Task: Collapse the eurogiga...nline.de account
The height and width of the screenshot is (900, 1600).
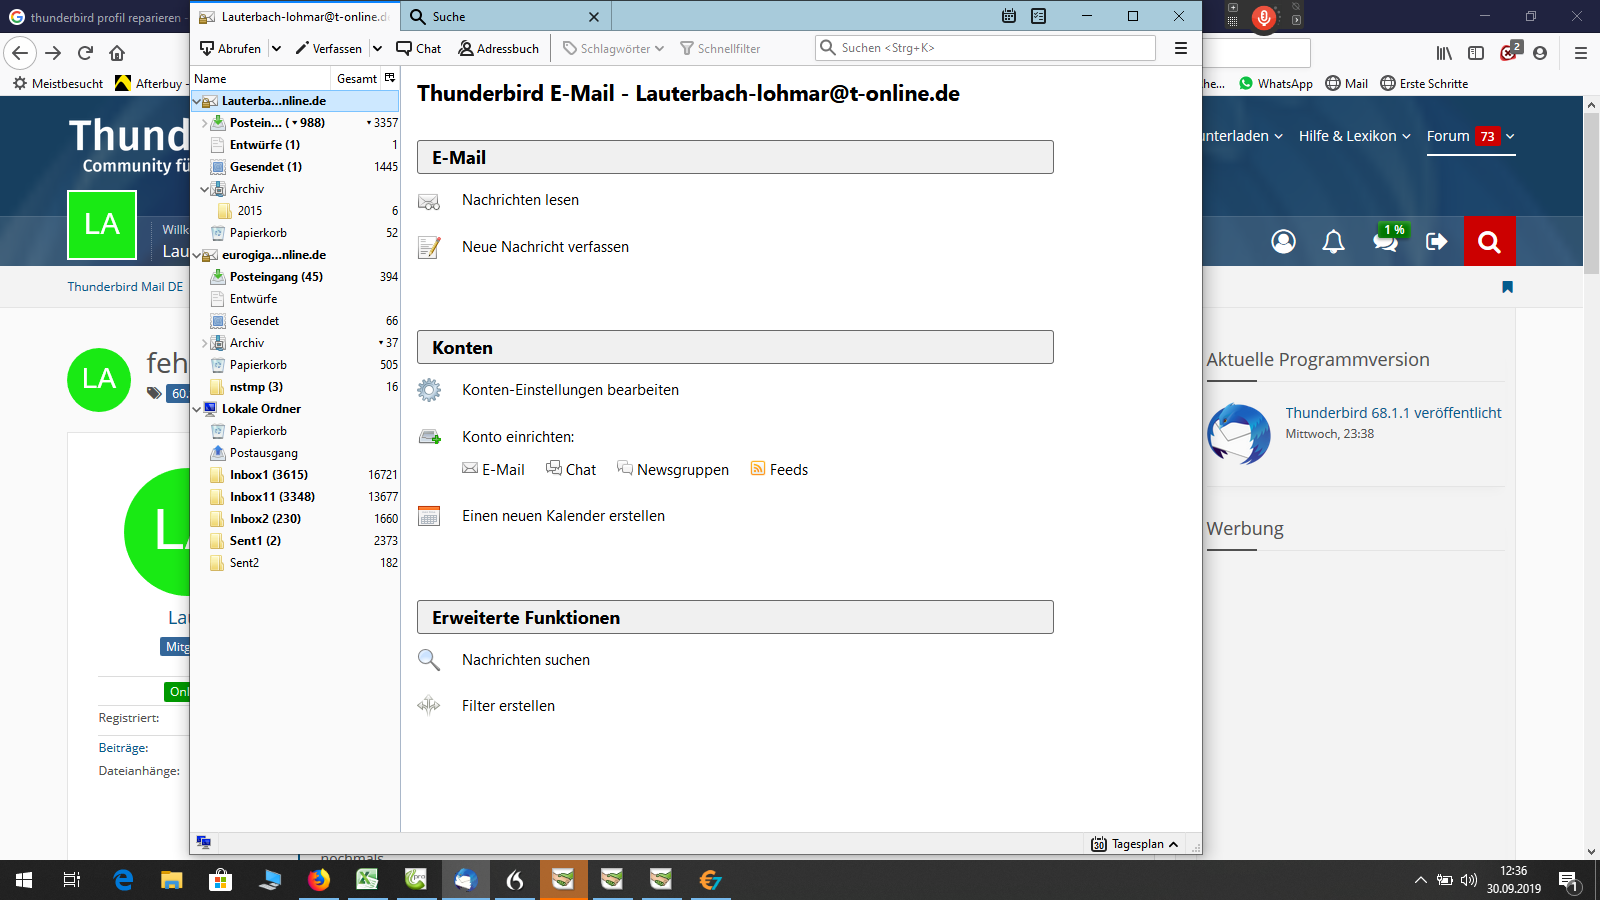Action: 197,255
